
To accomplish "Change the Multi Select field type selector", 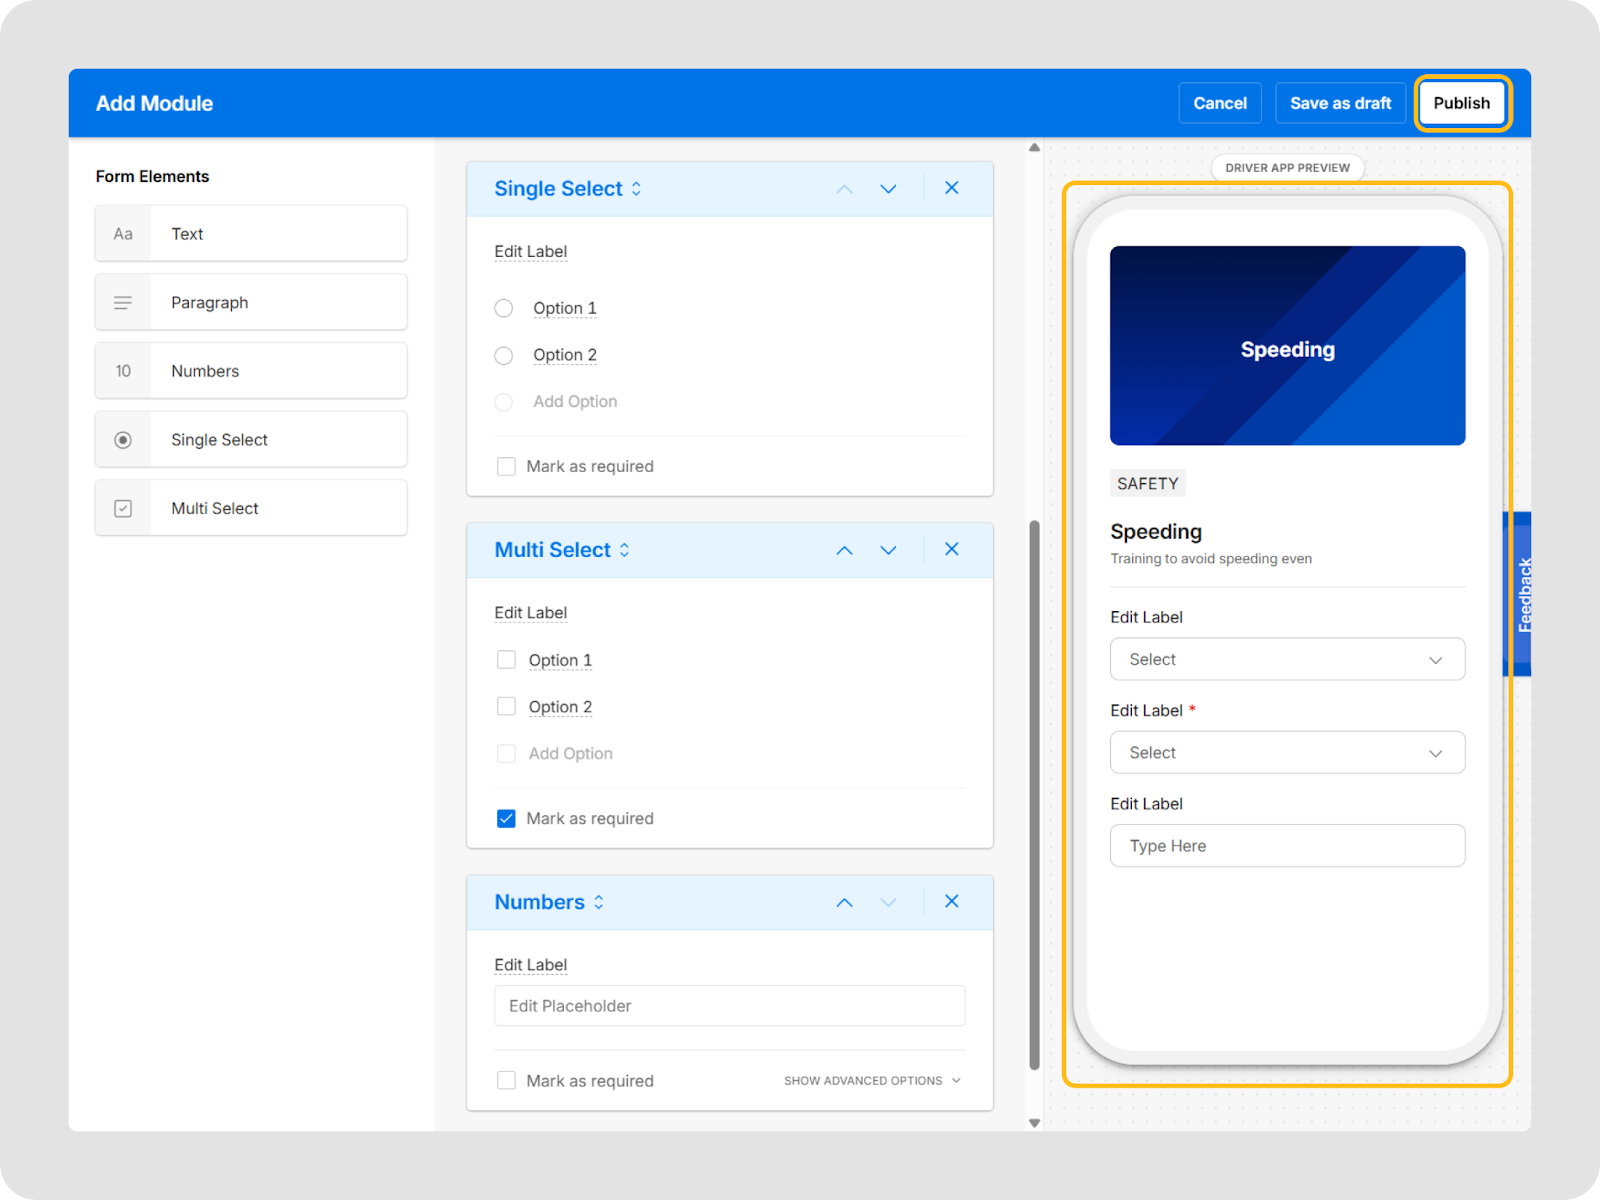I will (624, 550).
